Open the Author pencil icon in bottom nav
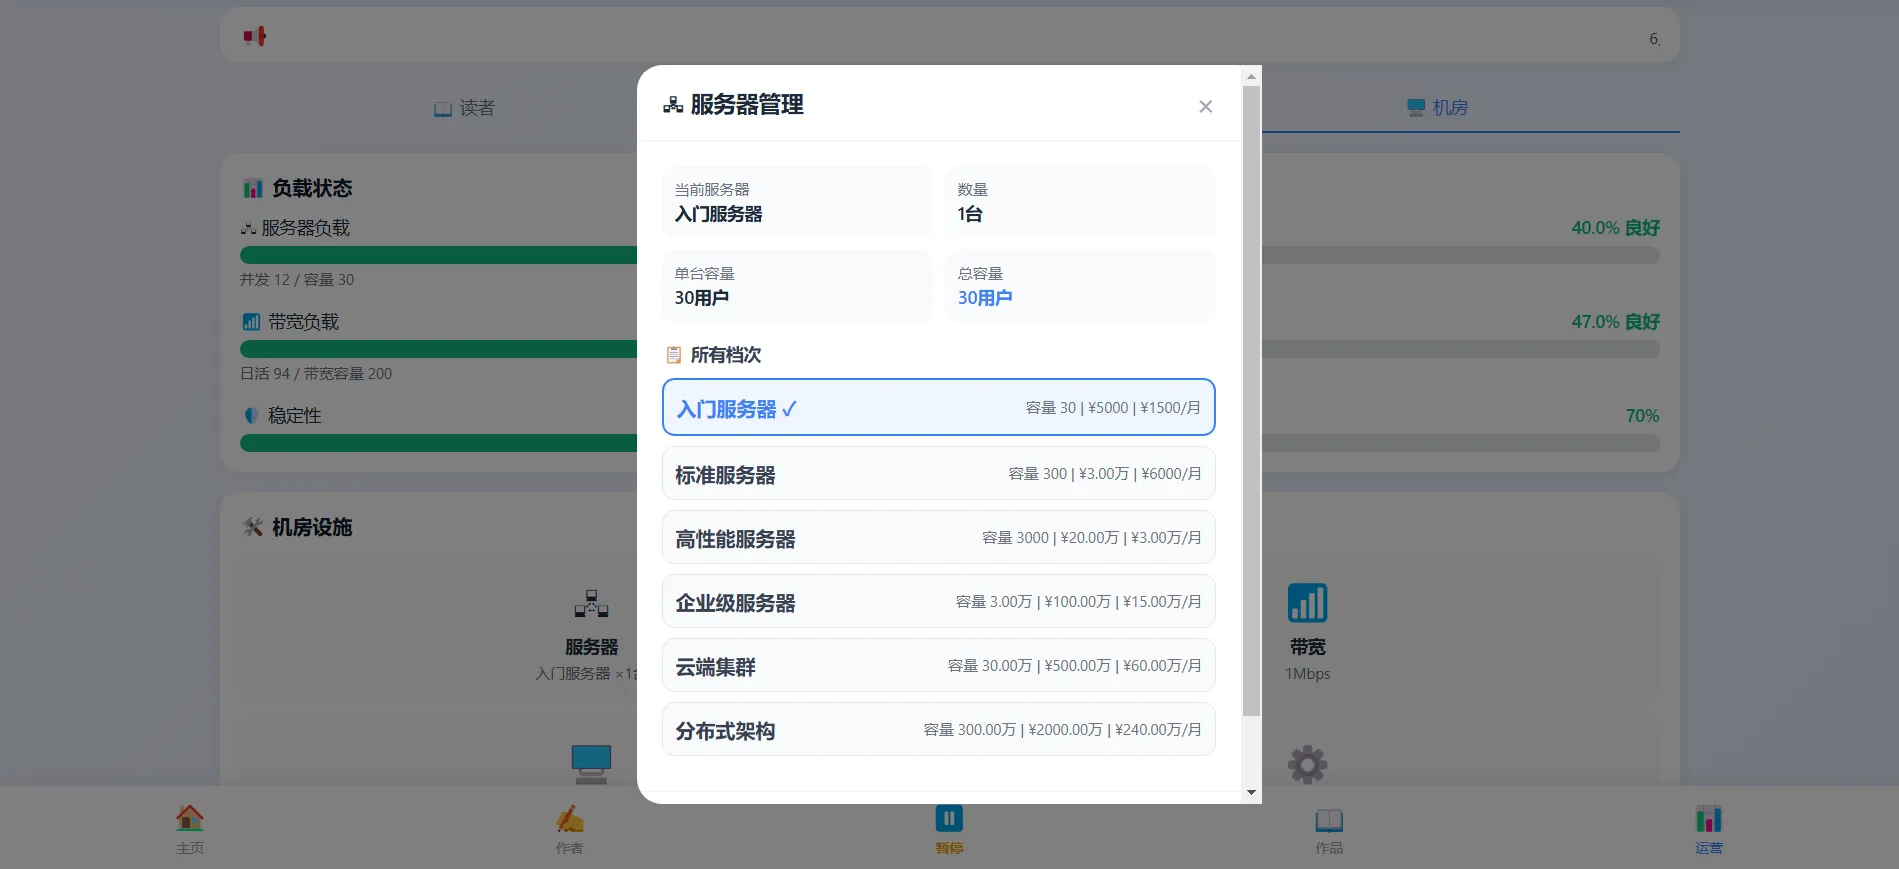 pos(570,818)
